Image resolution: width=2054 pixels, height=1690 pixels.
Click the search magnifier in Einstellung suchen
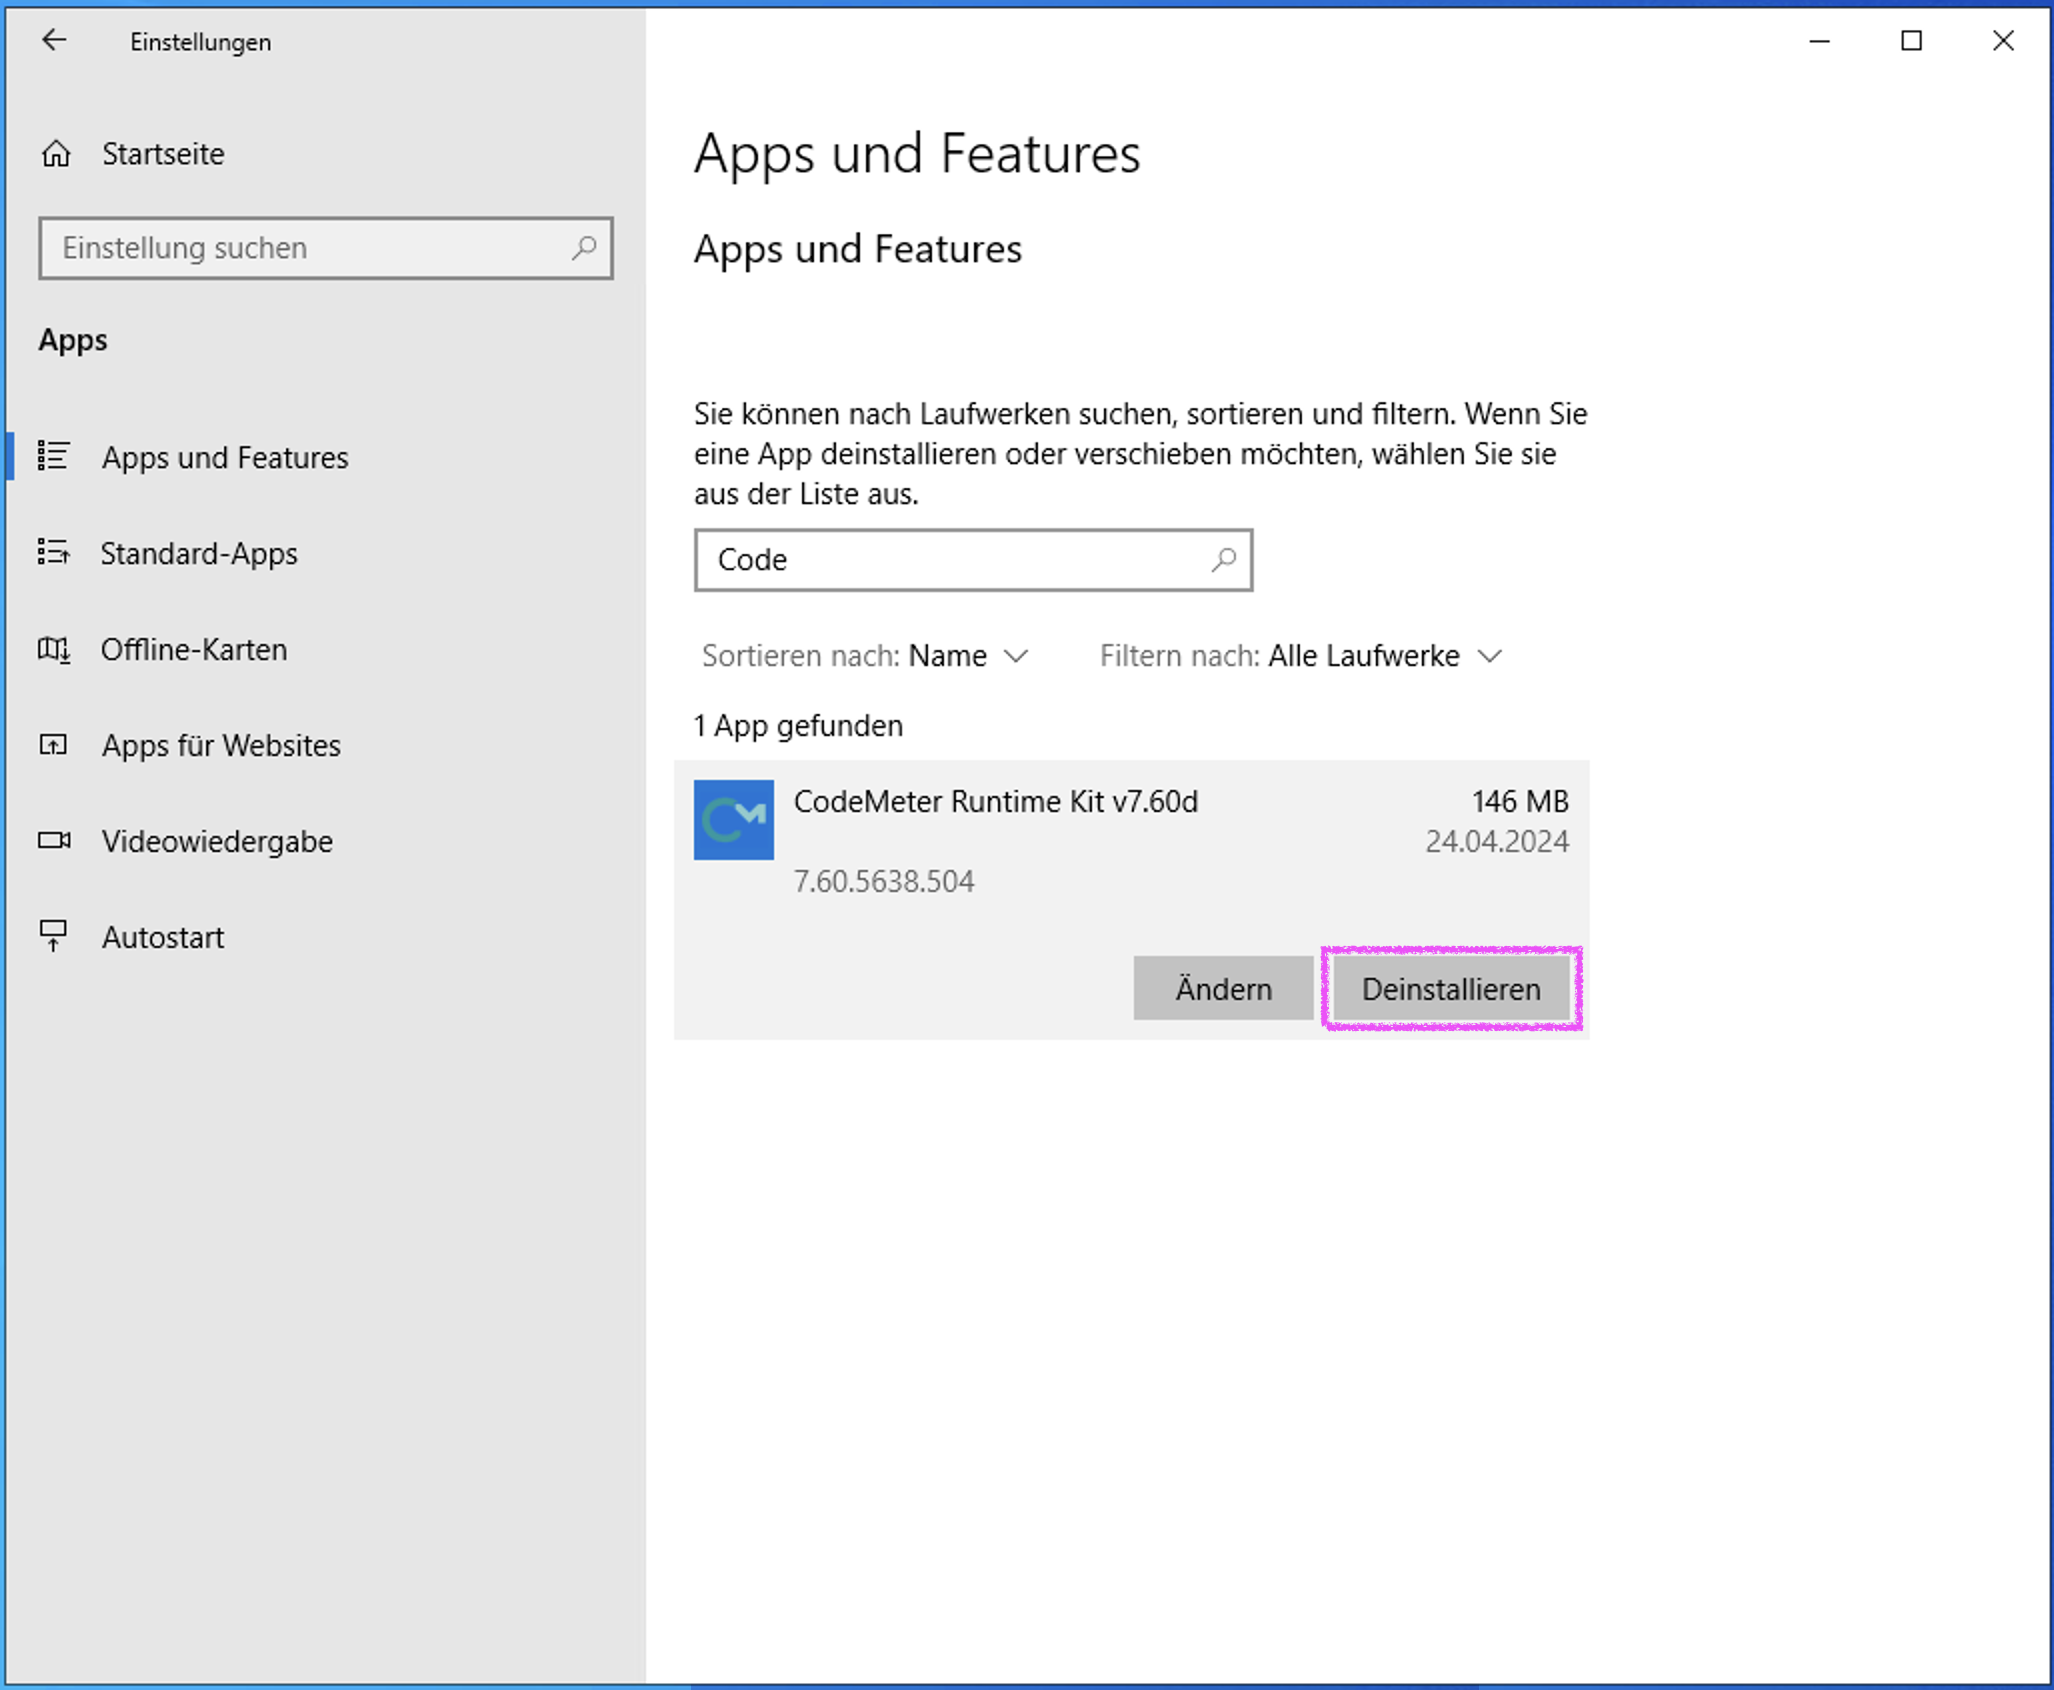click(x=584, y=248)
